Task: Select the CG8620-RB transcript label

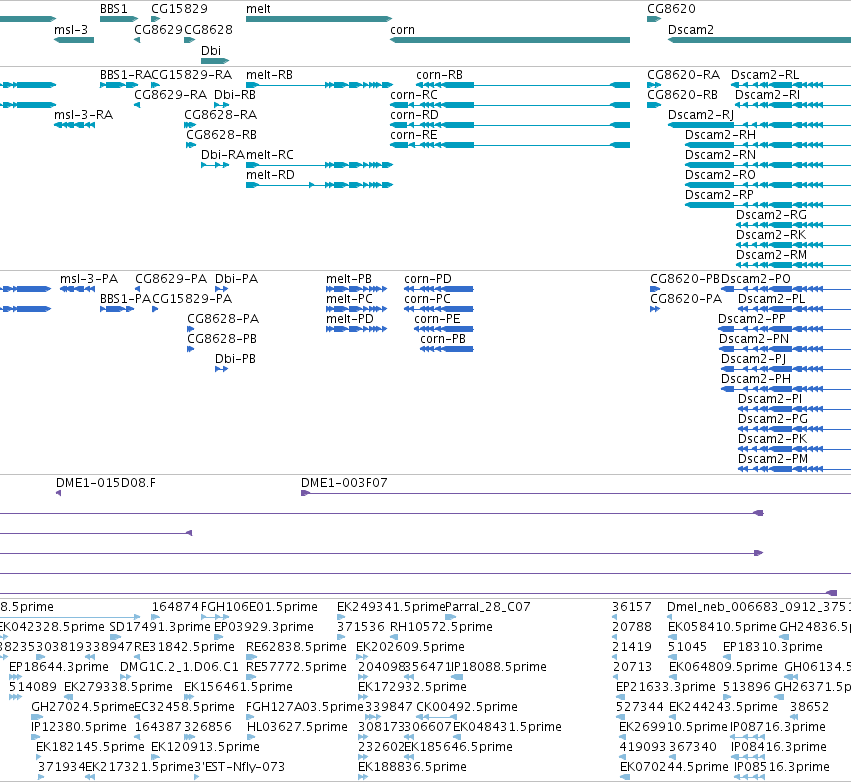Action: point(682,95)
